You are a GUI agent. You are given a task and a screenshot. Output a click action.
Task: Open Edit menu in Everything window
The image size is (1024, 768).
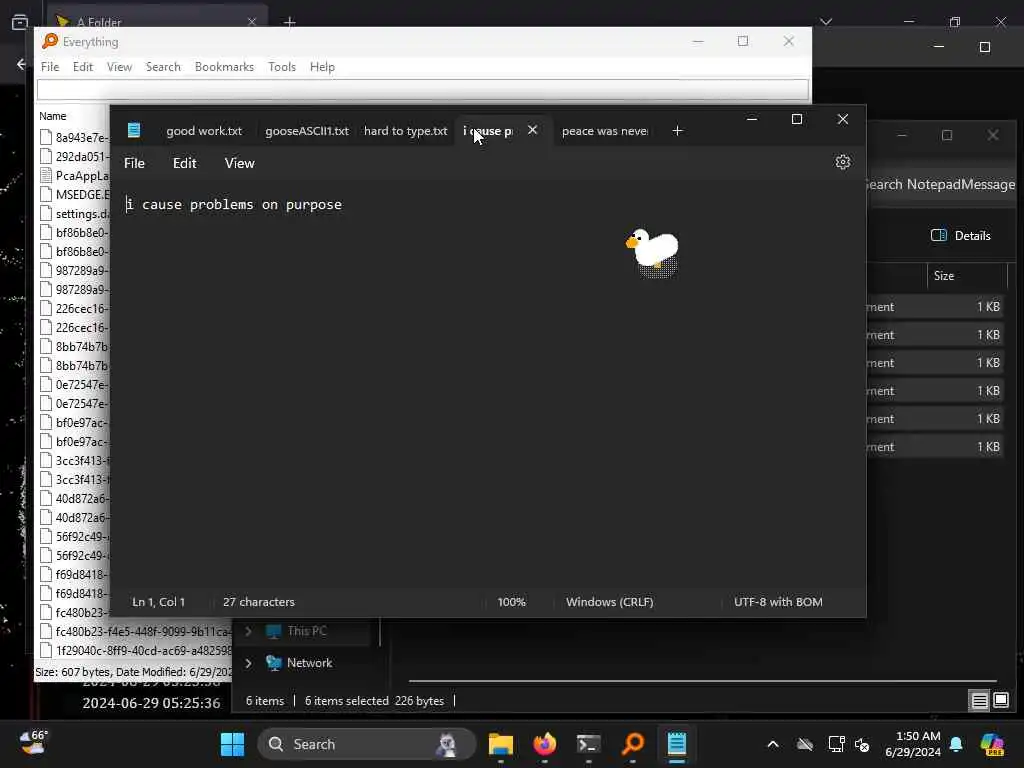click(x=82, y=67)
